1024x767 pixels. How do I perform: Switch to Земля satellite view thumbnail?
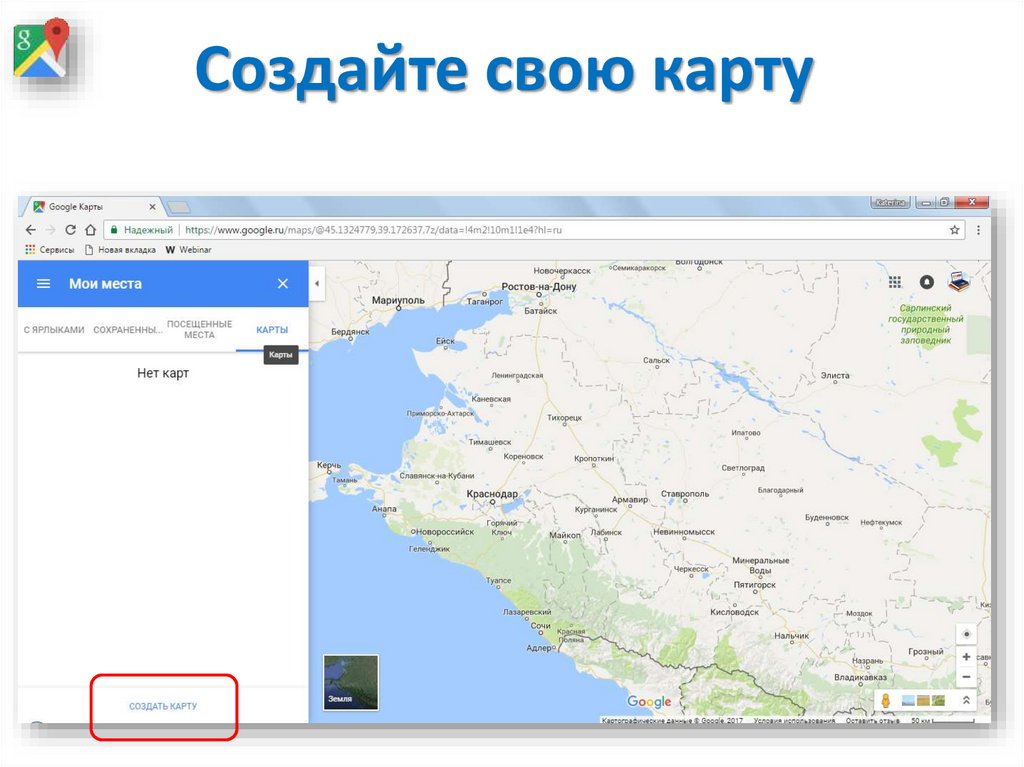[351, 682]
